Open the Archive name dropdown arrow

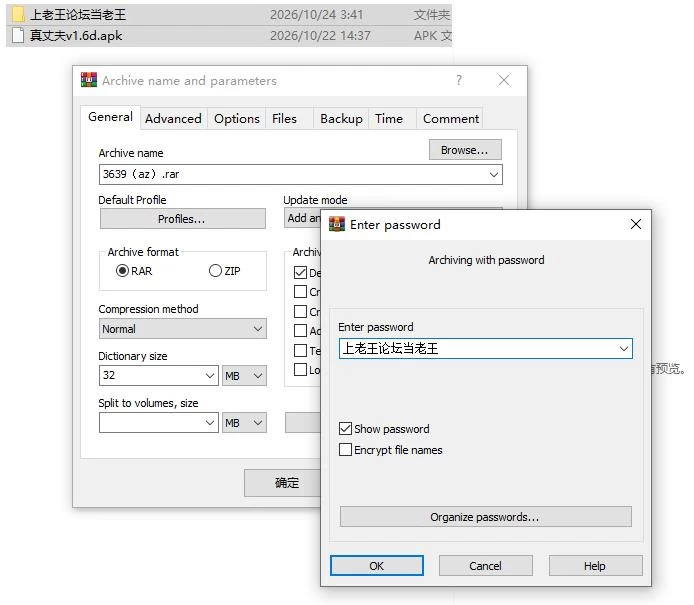coord(494,174)
